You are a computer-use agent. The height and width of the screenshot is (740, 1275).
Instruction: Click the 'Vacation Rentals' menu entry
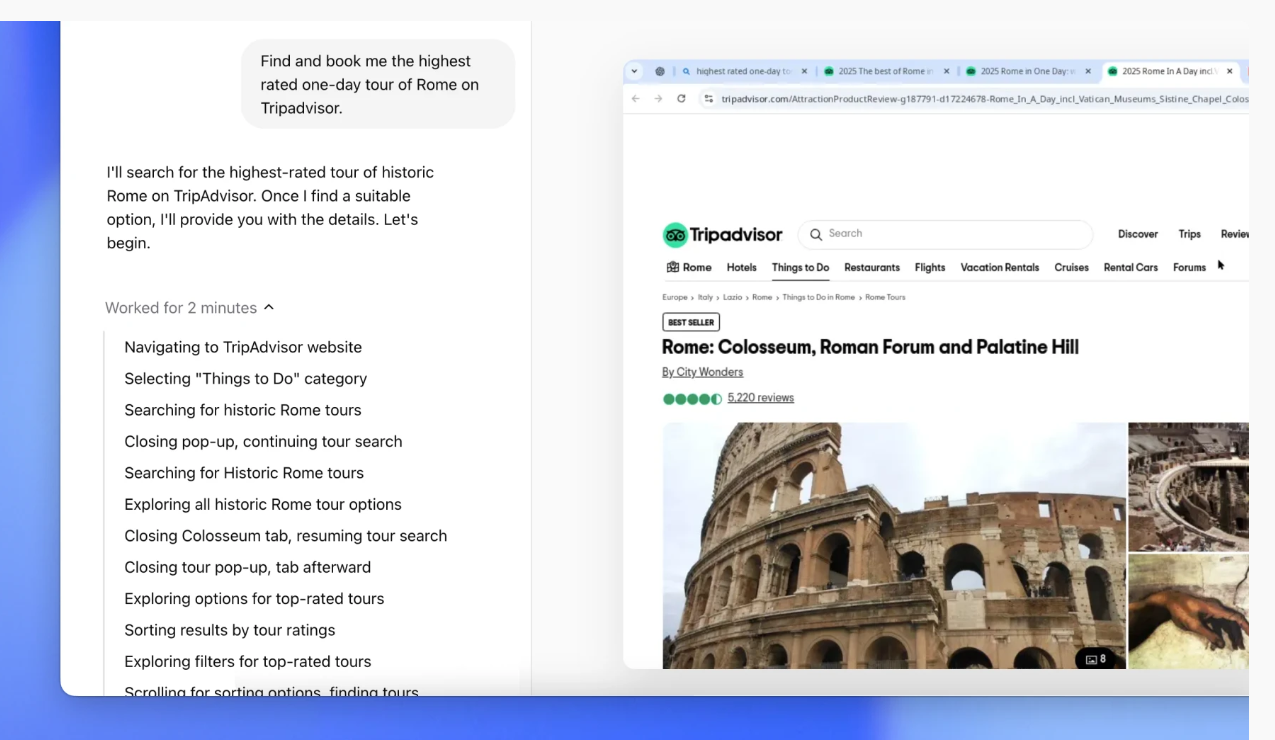coord(999,267)
